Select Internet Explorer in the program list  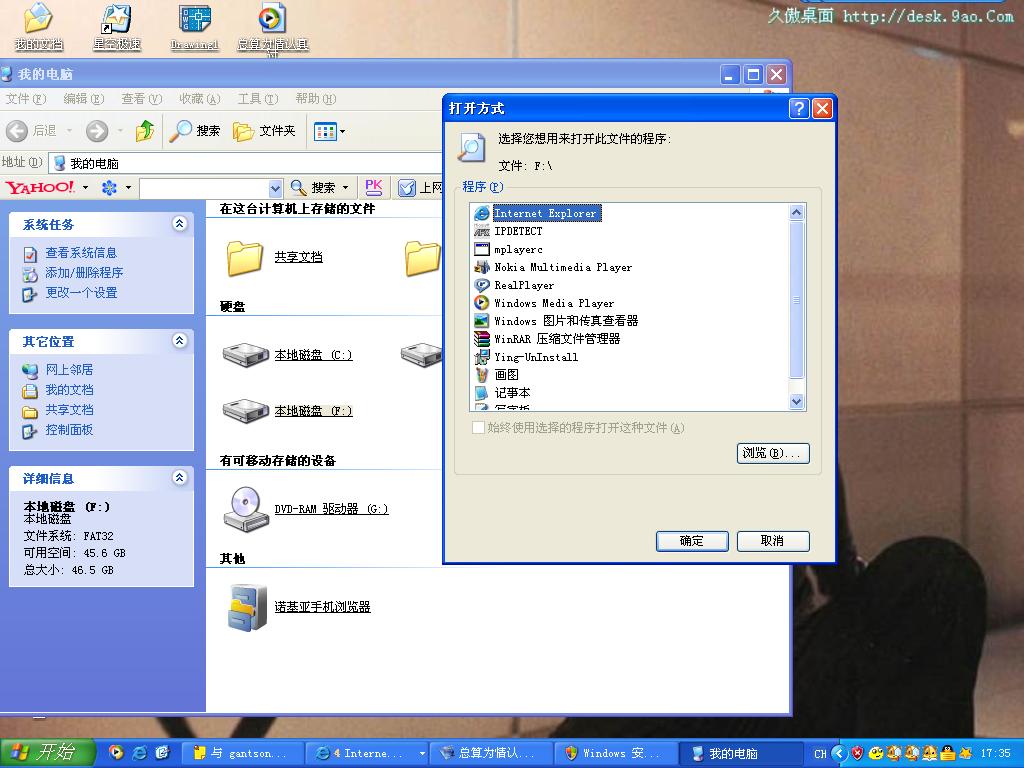point(547,214)
